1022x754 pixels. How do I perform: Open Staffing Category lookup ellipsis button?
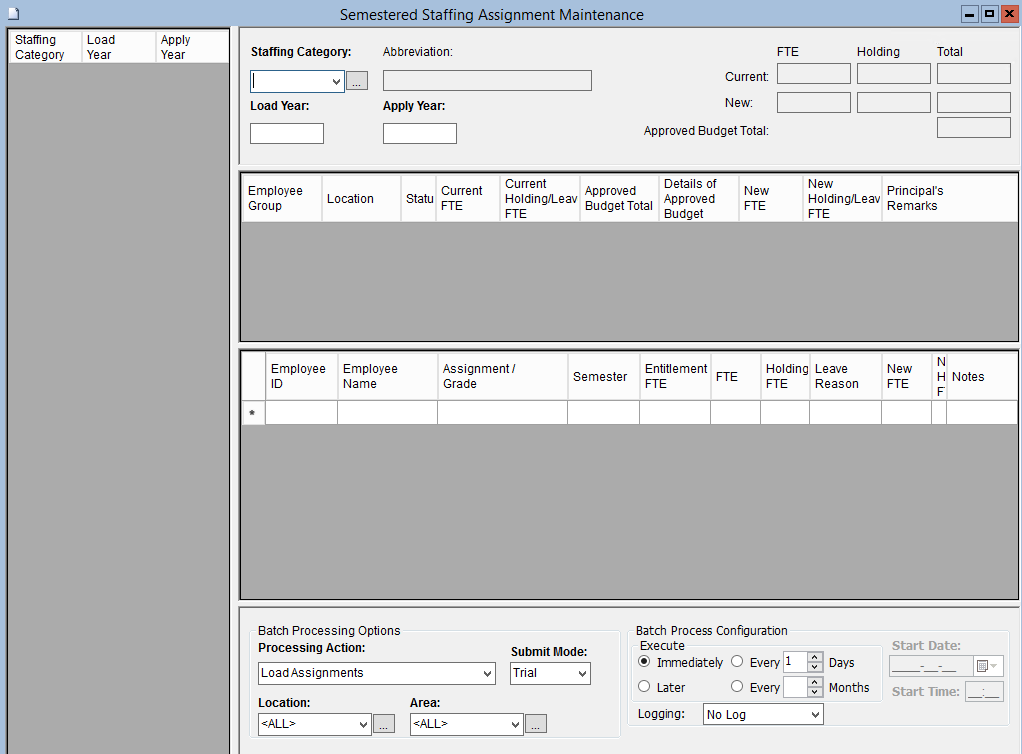[x=357, y=81]
